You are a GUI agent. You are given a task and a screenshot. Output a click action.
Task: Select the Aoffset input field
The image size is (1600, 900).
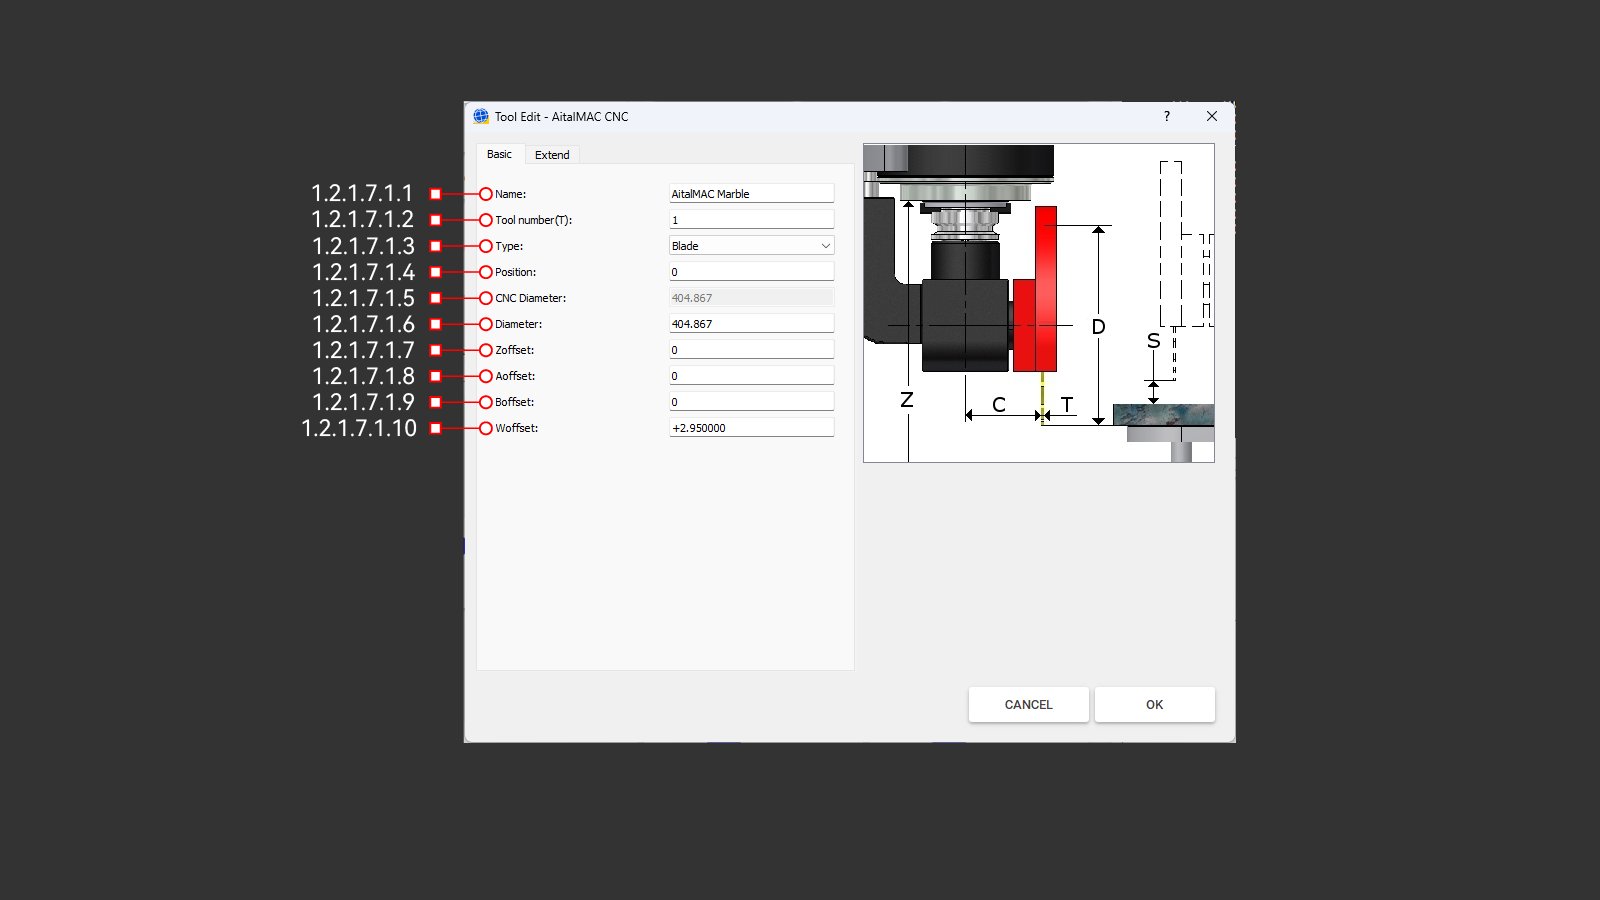pos(751,376)
